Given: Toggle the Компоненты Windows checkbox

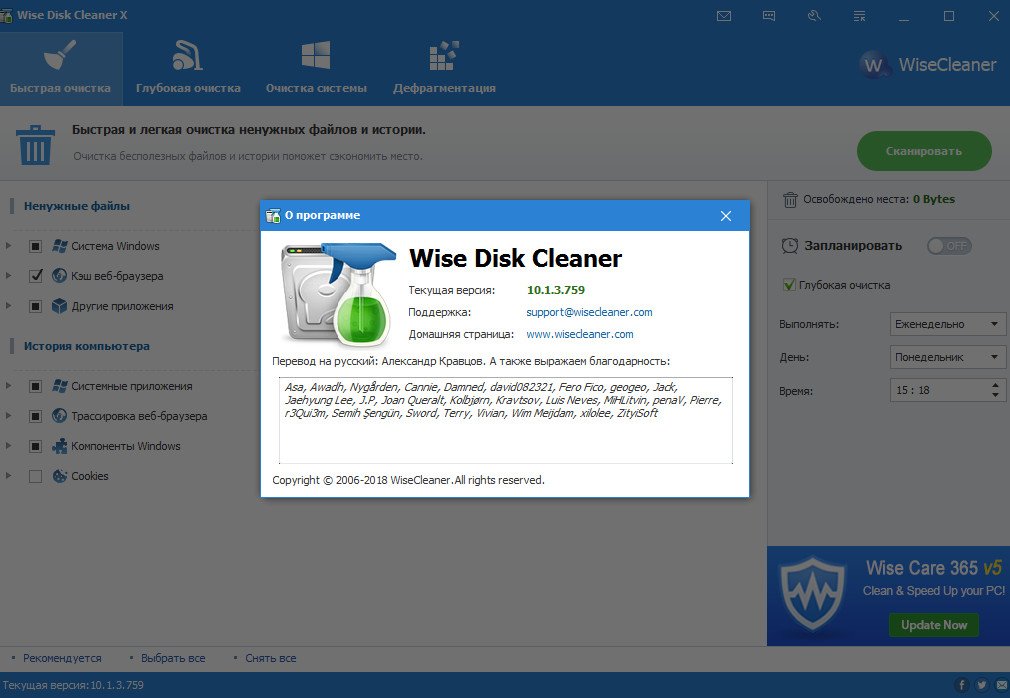Looking at the screenshot, I should click(35, 446).
